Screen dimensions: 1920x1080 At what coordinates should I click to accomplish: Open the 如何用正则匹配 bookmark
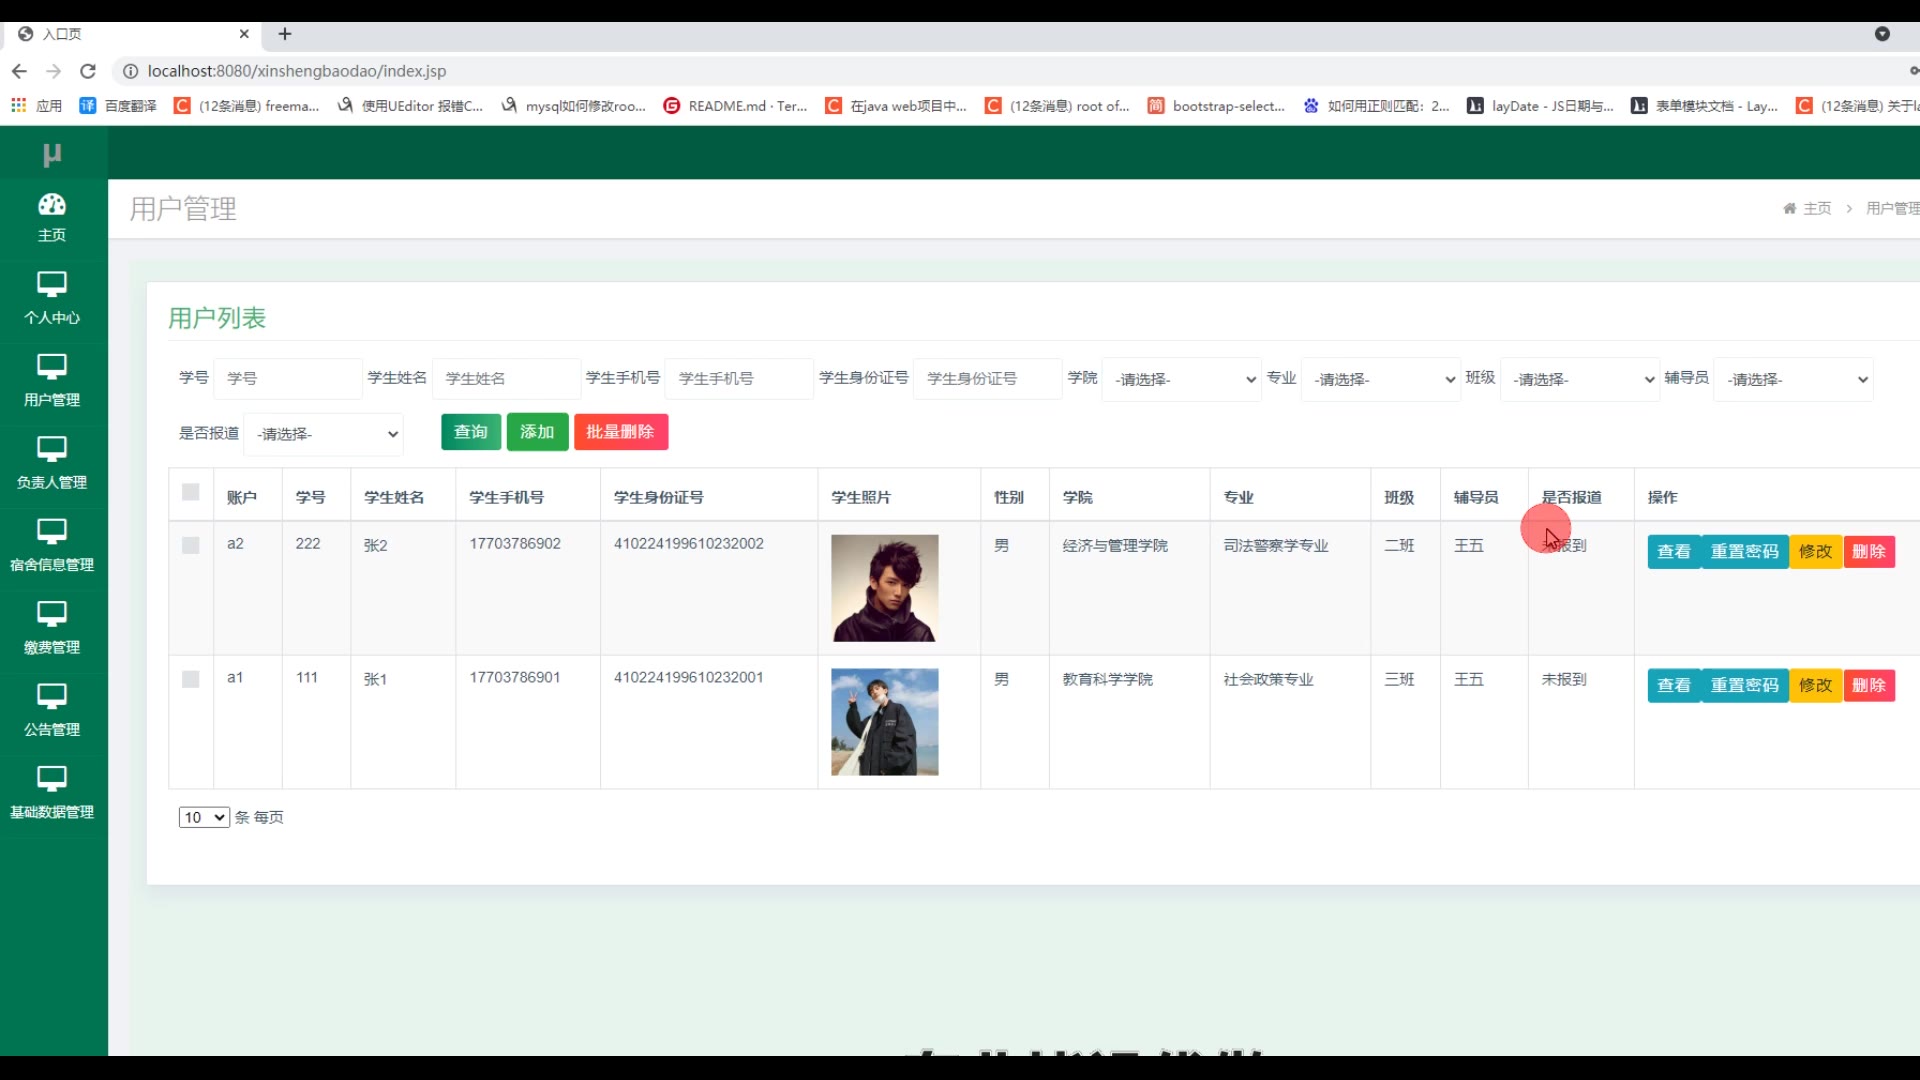pyautogui.click(x=1376, y=105)
